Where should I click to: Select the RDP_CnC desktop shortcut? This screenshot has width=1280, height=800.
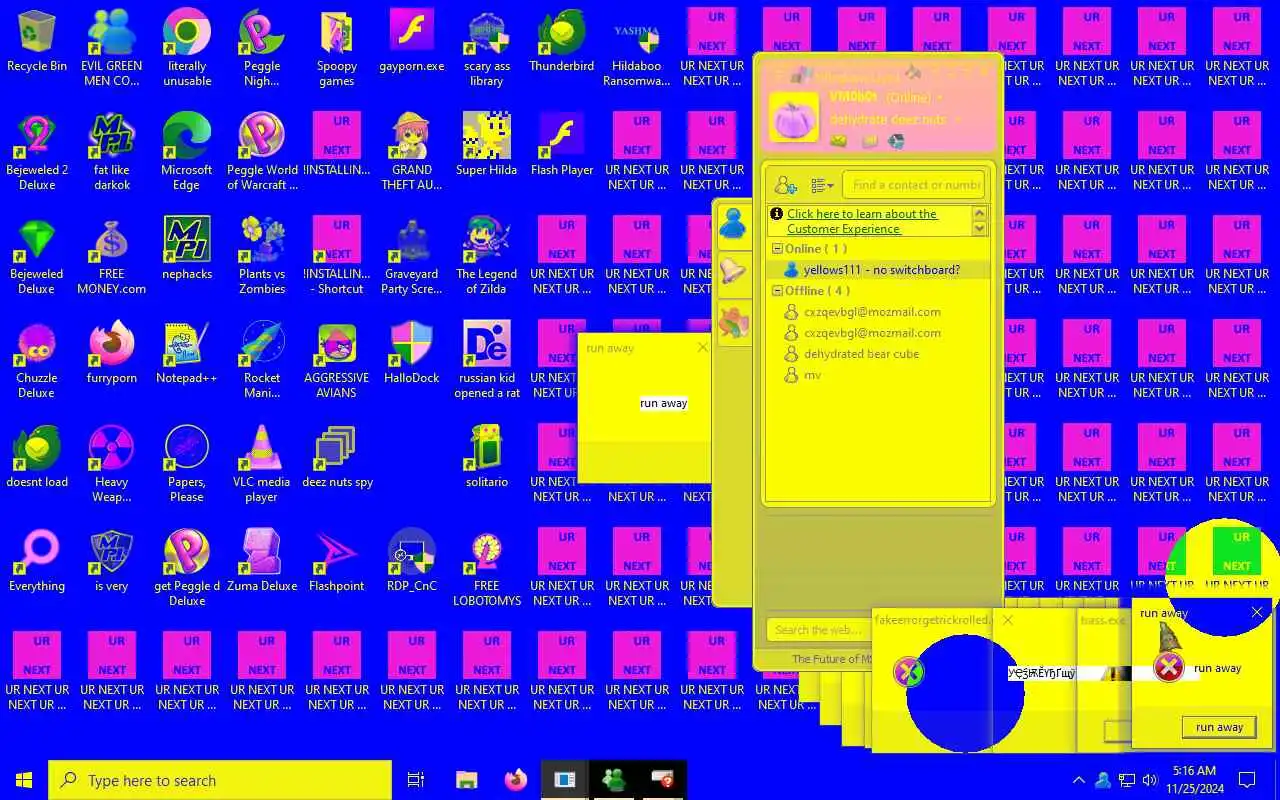412,562
